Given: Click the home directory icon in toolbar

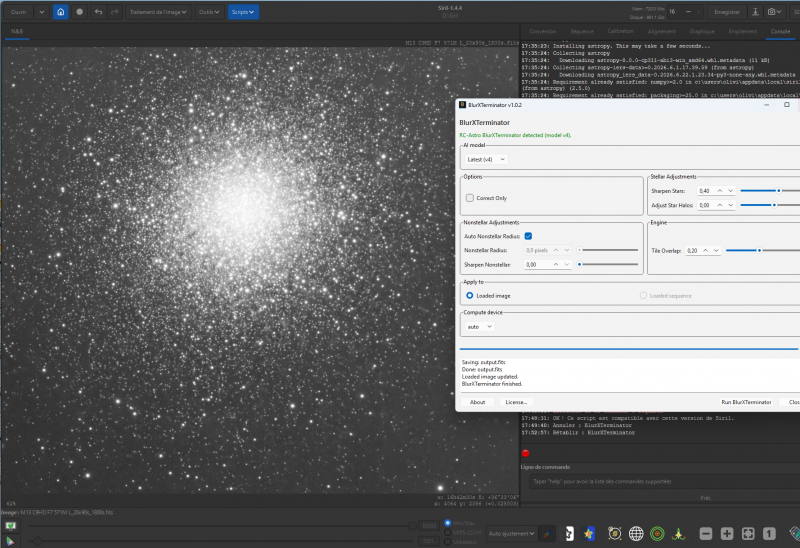Looking at the screenshot, I should point(61,12).
